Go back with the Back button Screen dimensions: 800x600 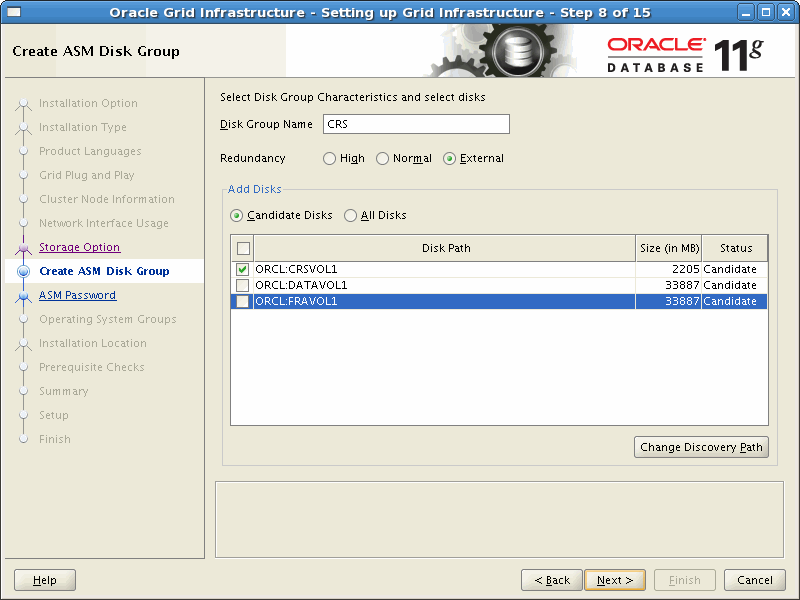[552, 580]
